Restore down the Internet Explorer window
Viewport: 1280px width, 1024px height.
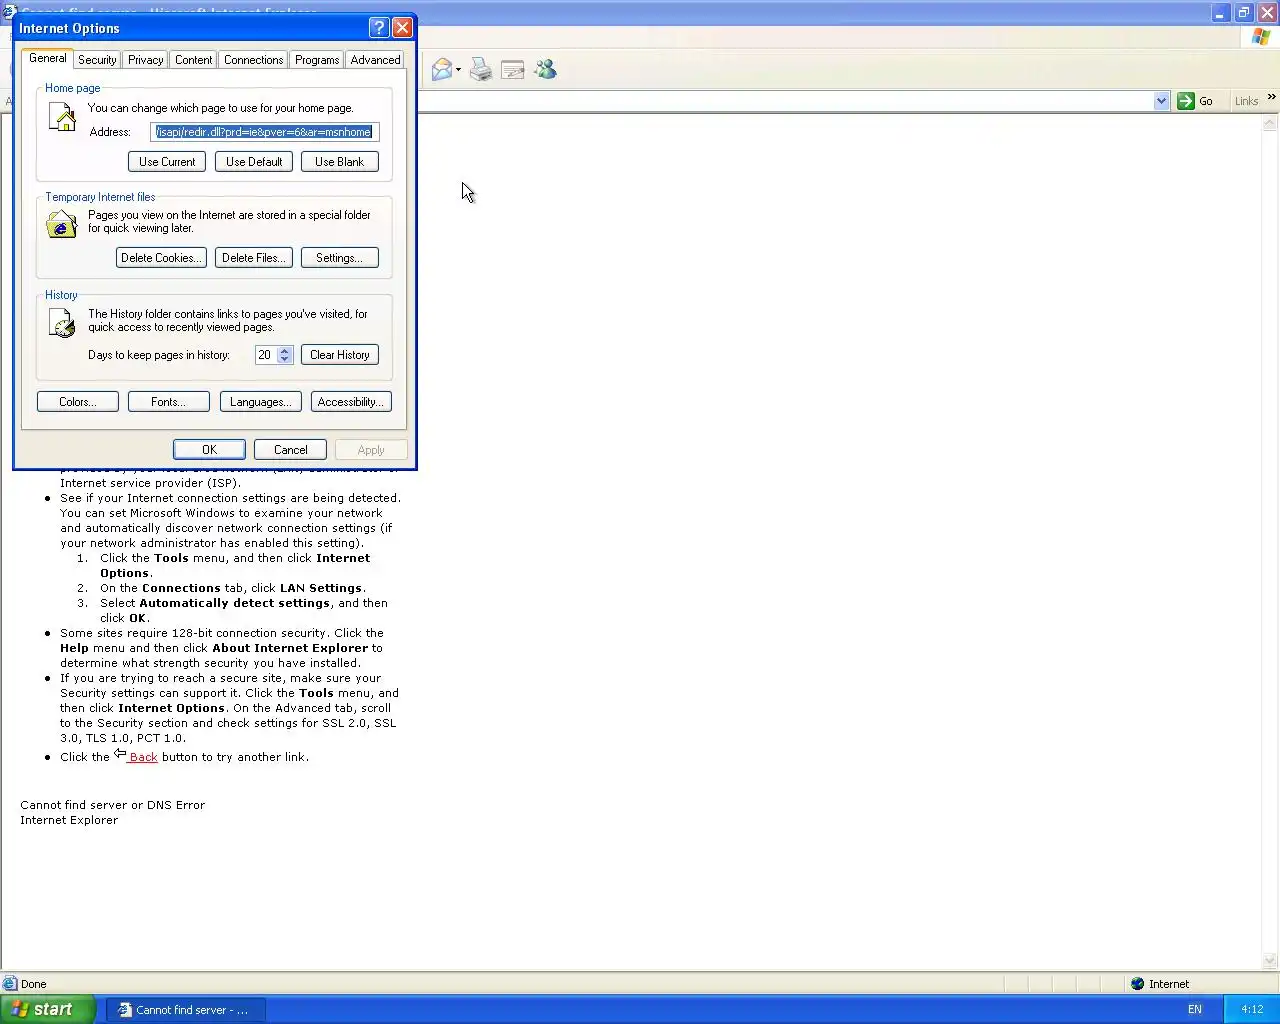pos(1243,13)
